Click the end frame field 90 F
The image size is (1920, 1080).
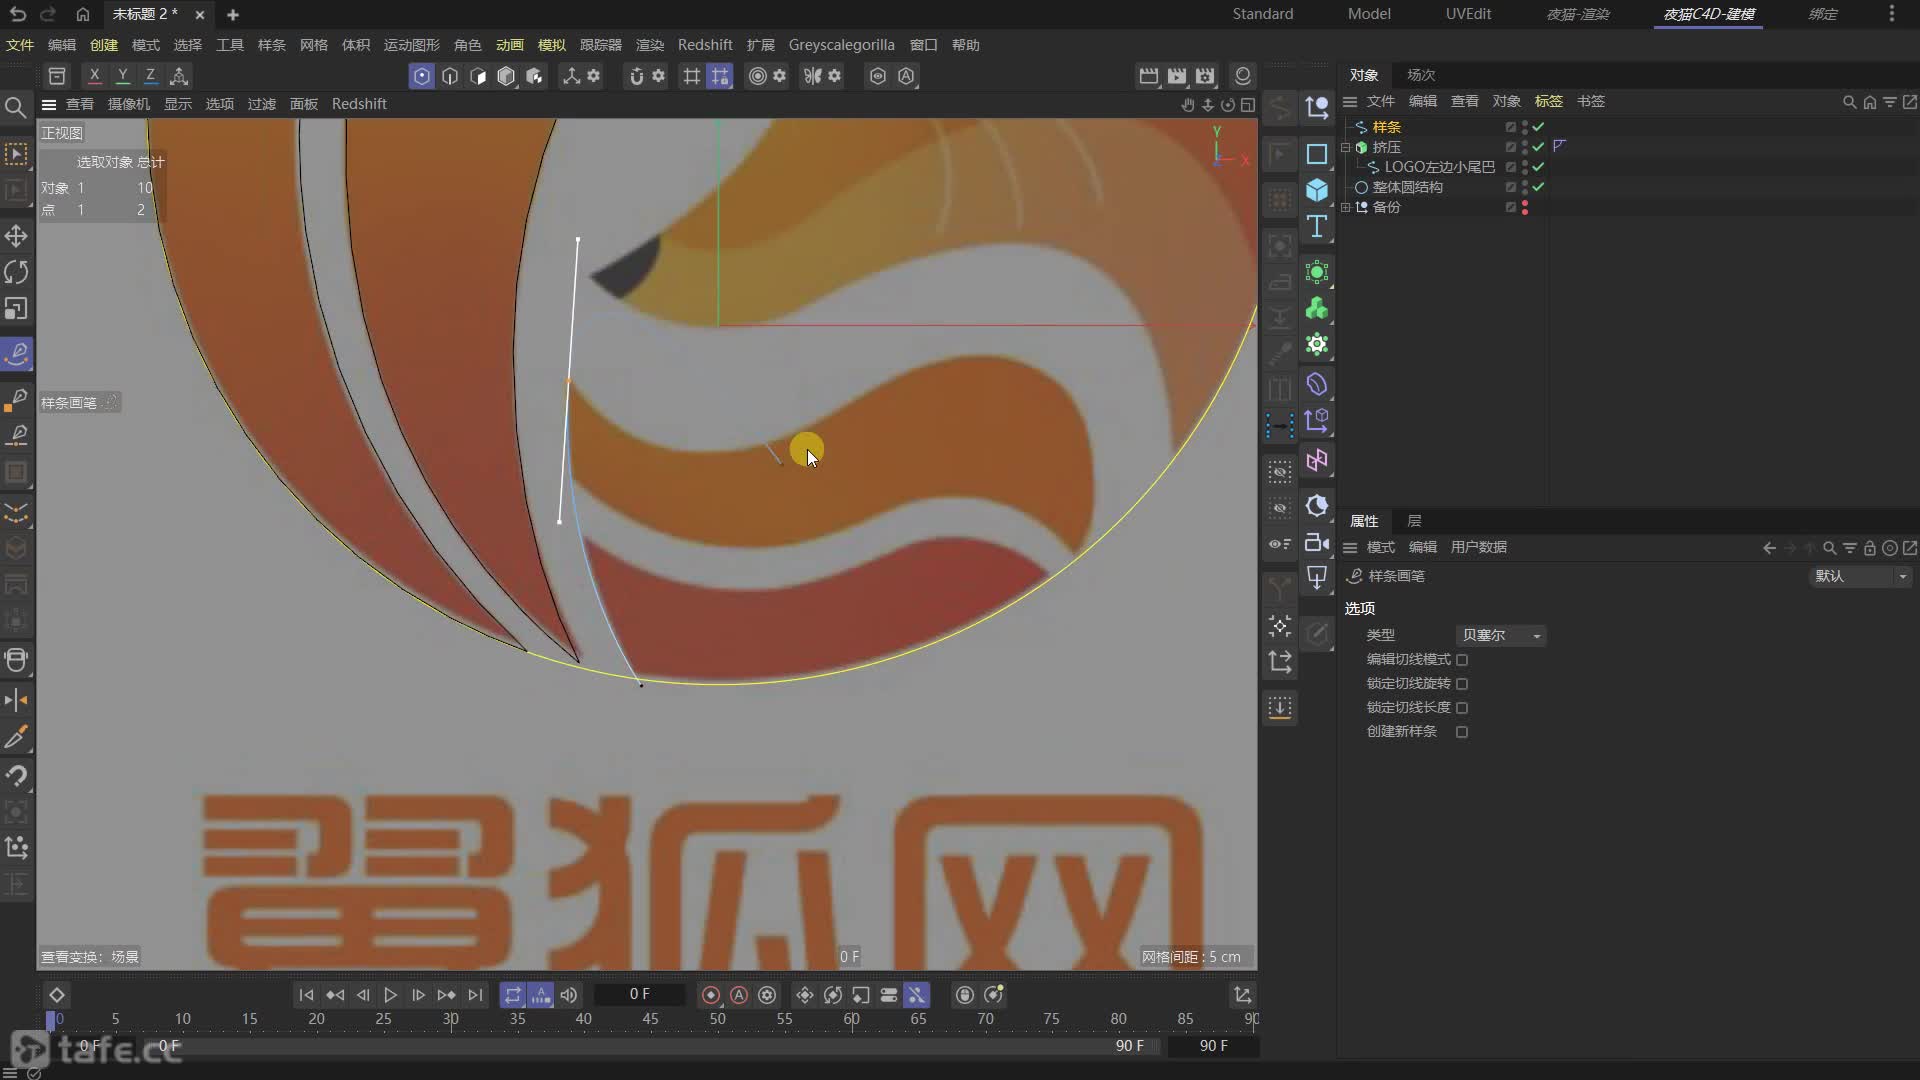click(1213, 1046)
